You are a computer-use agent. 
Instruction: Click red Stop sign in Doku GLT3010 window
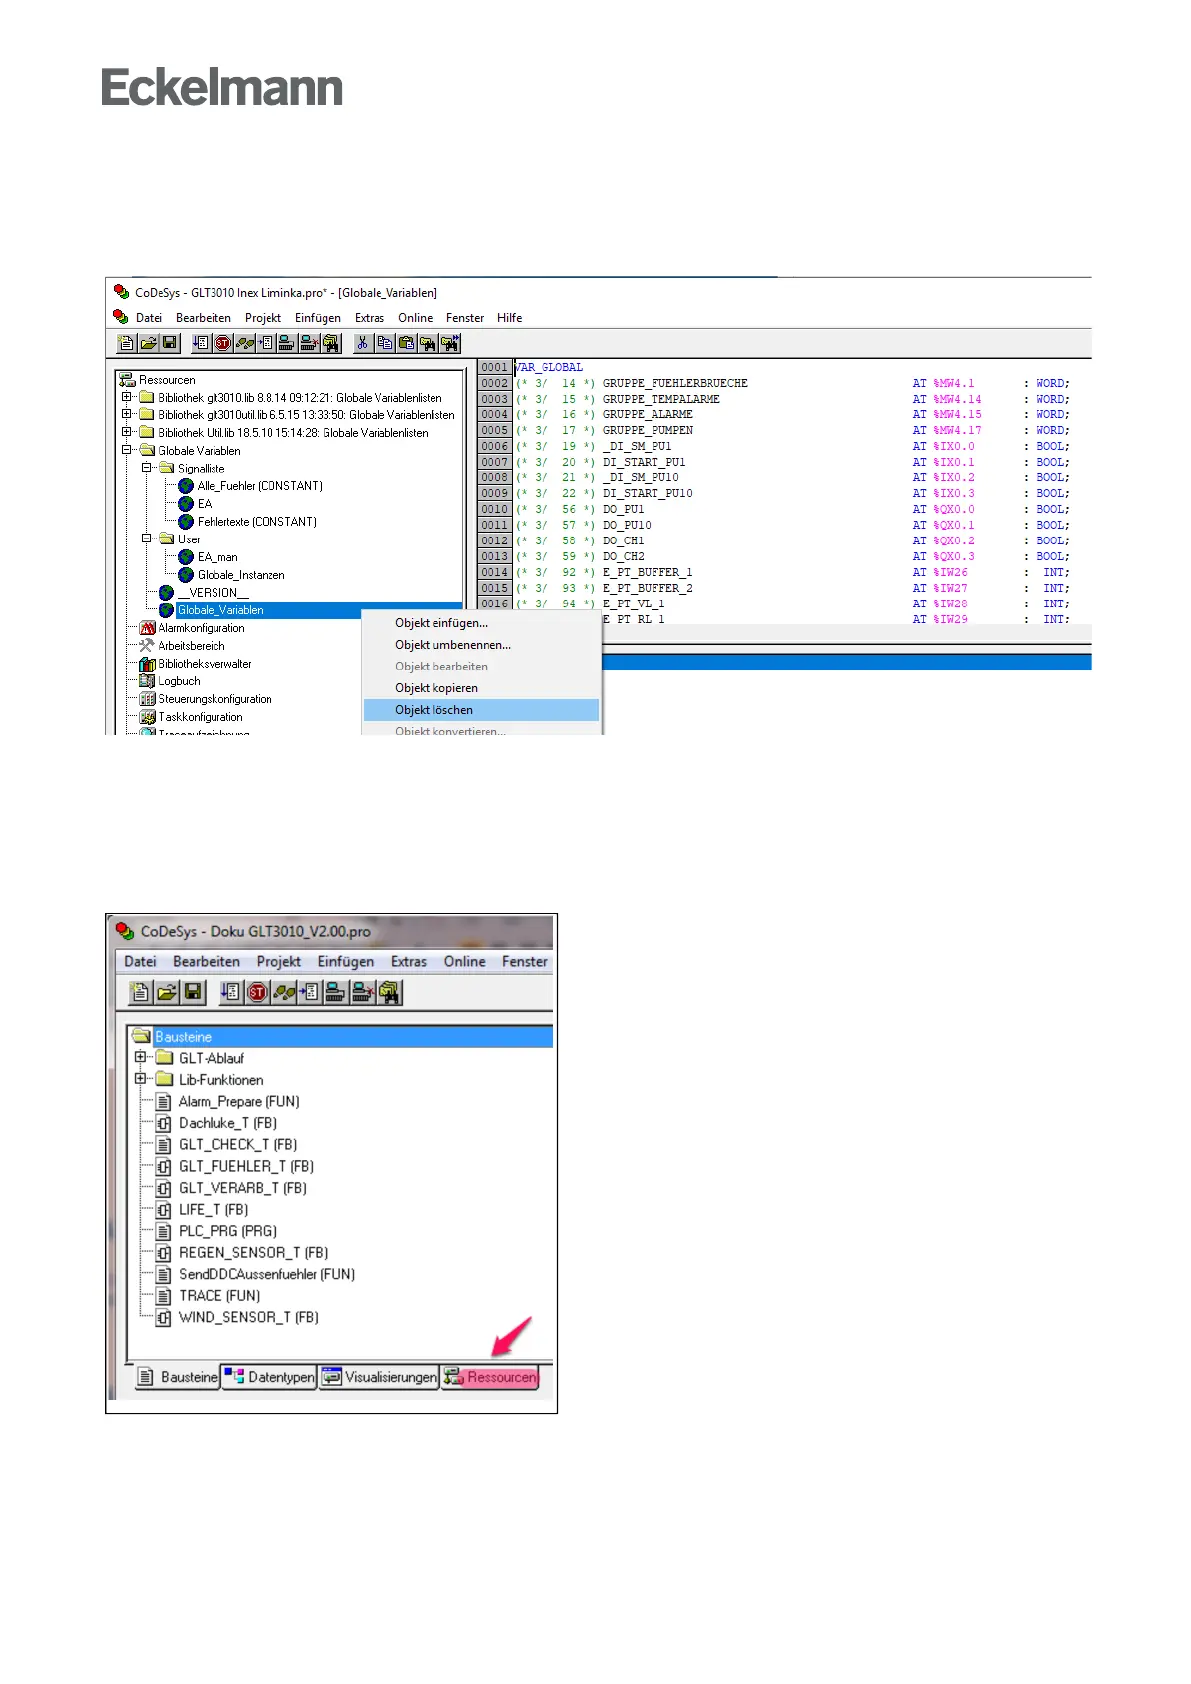click(x=258, y=992)
